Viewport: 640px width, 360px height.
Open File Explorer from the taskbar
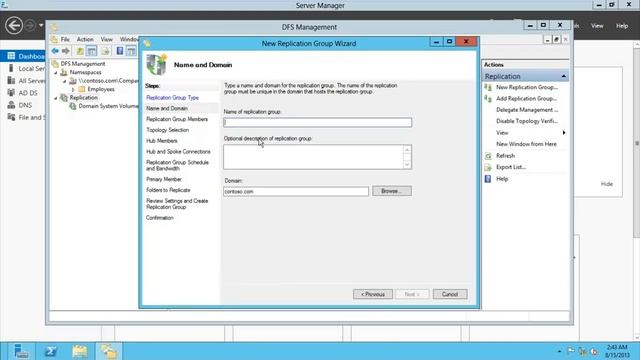tap(80, 351)
